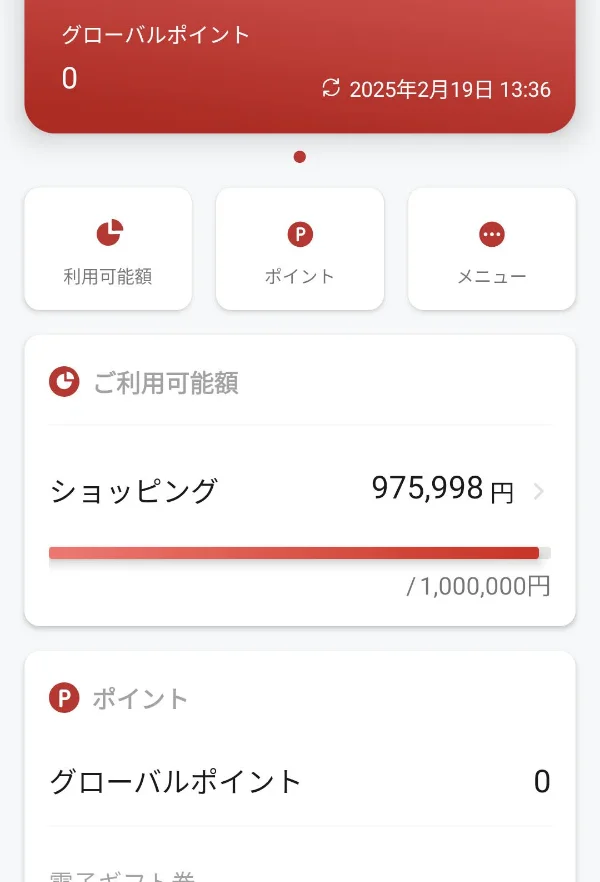Click the / 1,000,000円 limit text

(x=478, y=586)
